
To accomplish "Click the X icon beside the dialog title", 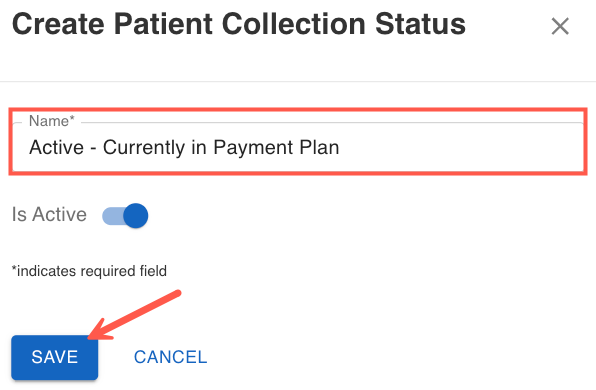I will [x=560, y=26].
